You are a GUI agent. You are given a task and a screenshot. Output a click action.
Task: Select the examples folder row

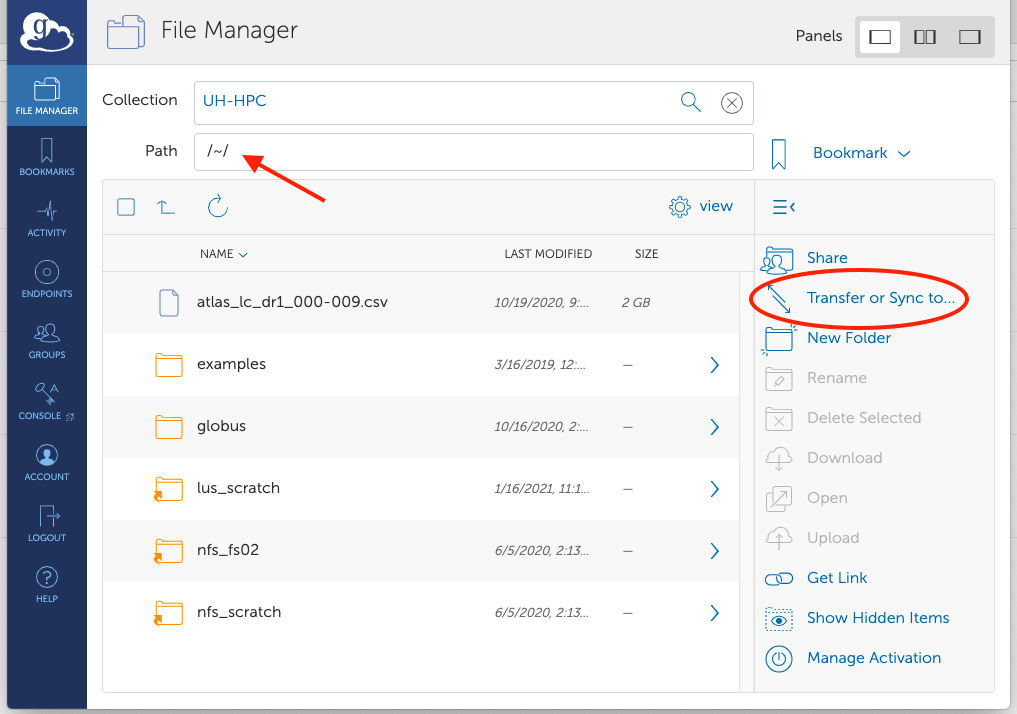click(421, 364)
